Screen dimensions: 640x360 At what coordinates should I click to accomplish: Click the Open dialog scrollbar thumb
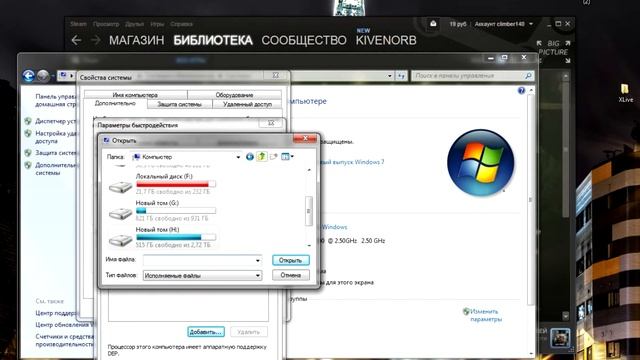pos(309,211)
